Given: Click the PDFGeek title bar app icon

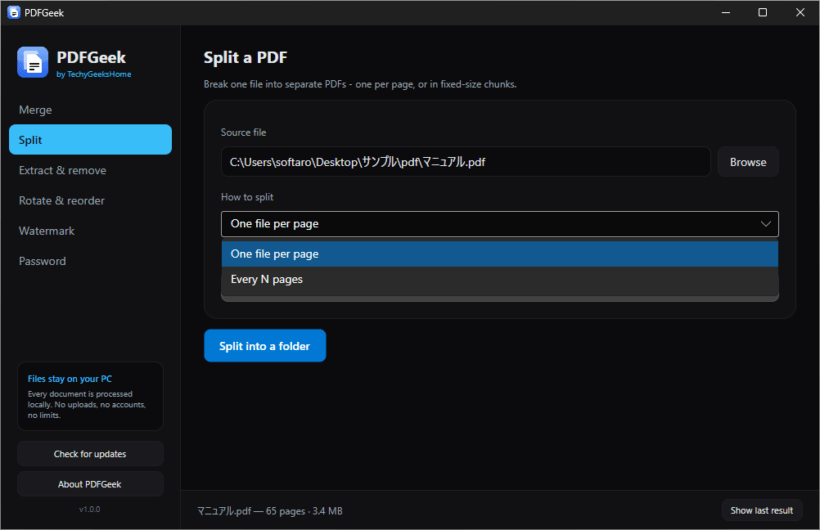Looking at the screenshot, I should pos(14,13).
